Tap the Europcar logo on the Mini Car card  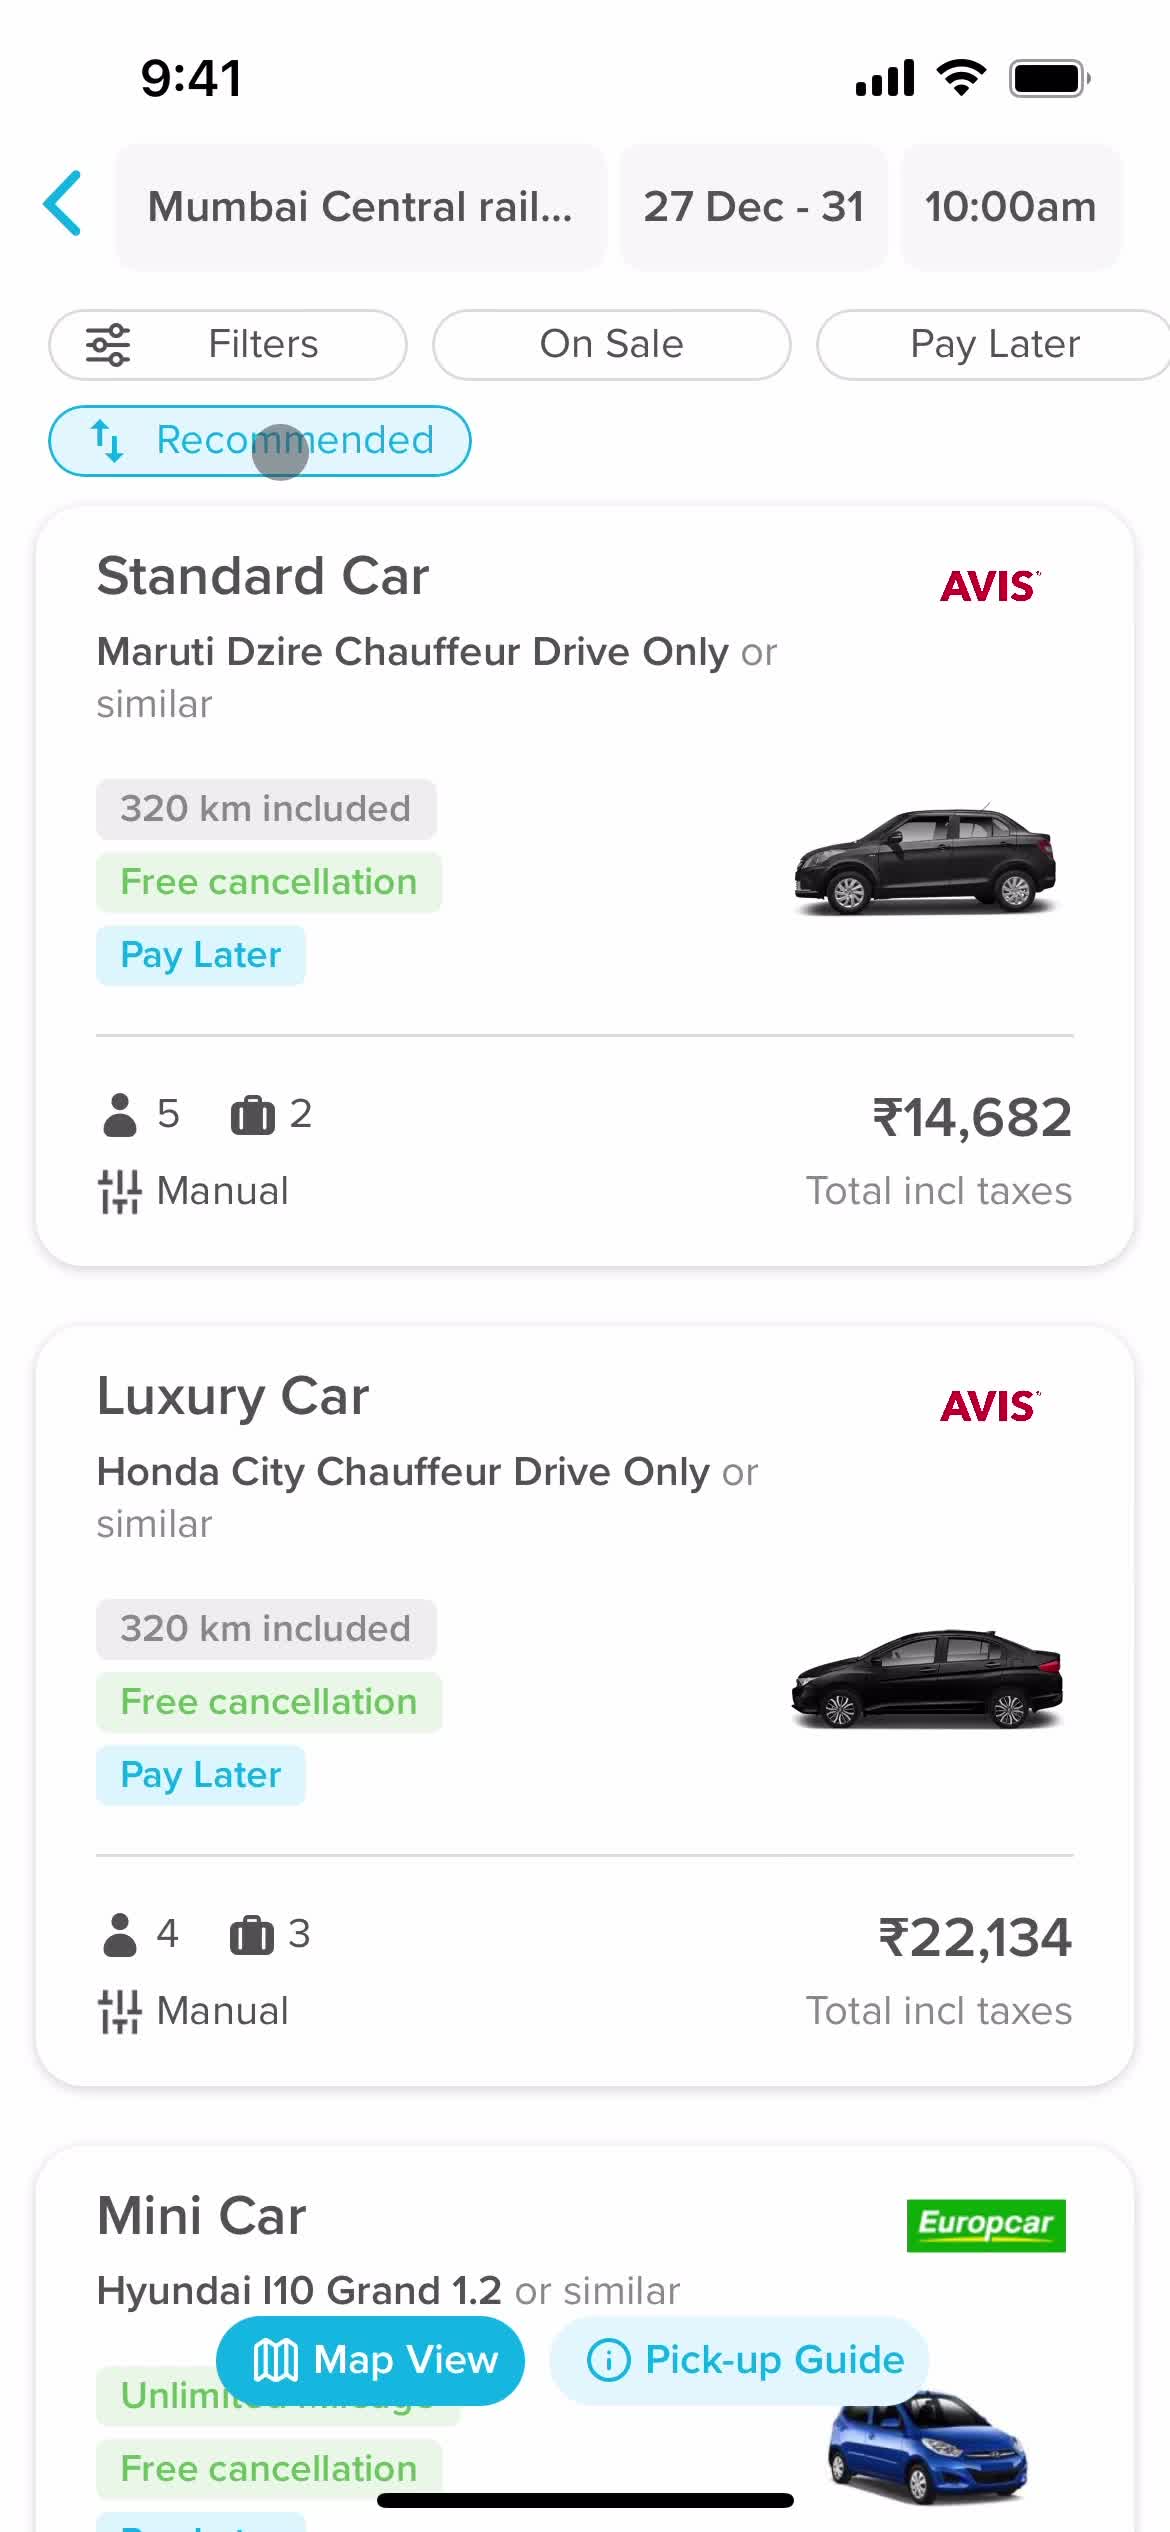pyautogui.click(x=986, y=2225)
